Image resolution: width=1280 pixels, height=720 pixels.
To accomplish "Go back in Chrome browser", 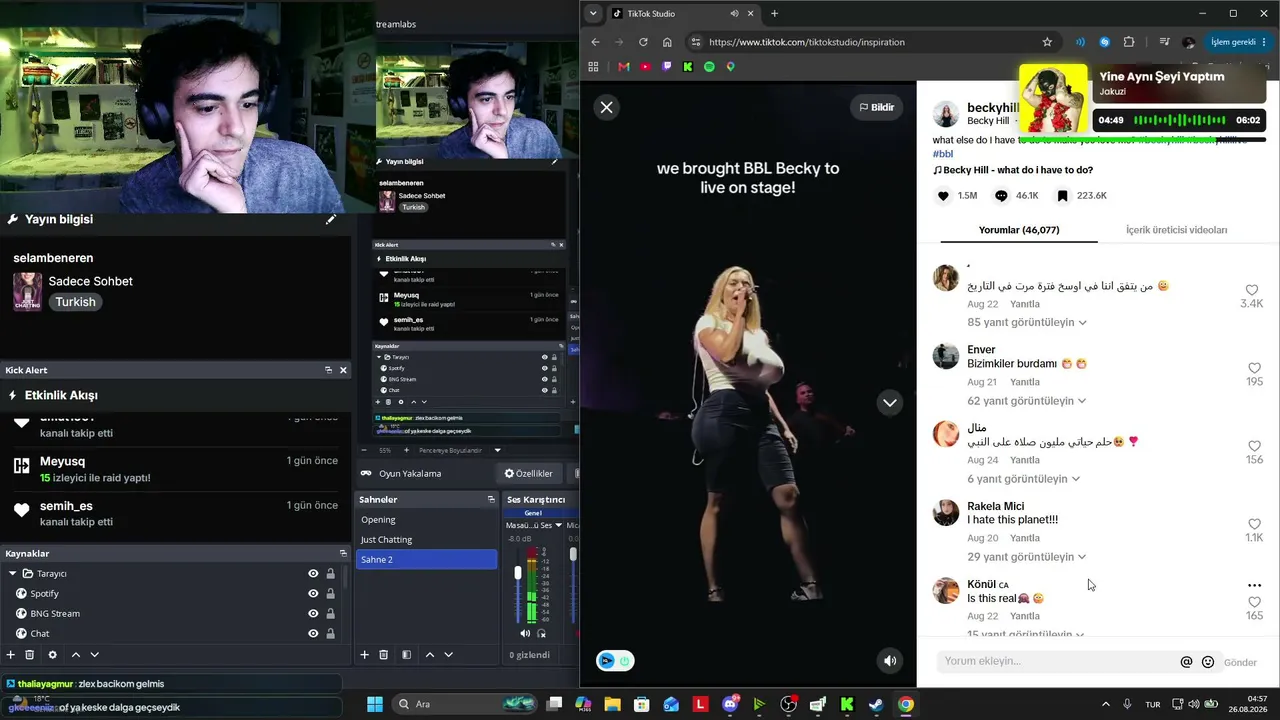I will click(x=595, y=42).
